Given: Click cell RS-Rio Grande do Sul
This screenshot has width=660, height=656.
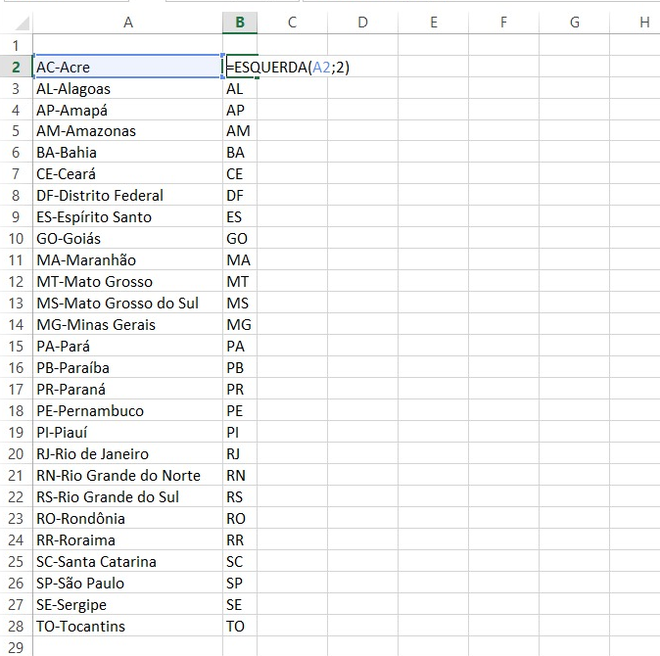Looking at the screenshot, I should (128, 496).
